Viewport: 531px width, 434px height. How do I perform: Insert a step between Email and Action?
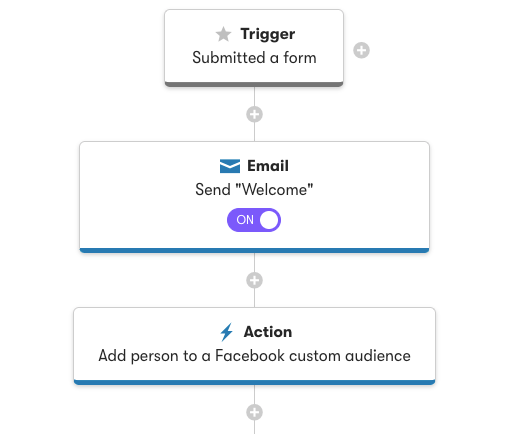254,280
